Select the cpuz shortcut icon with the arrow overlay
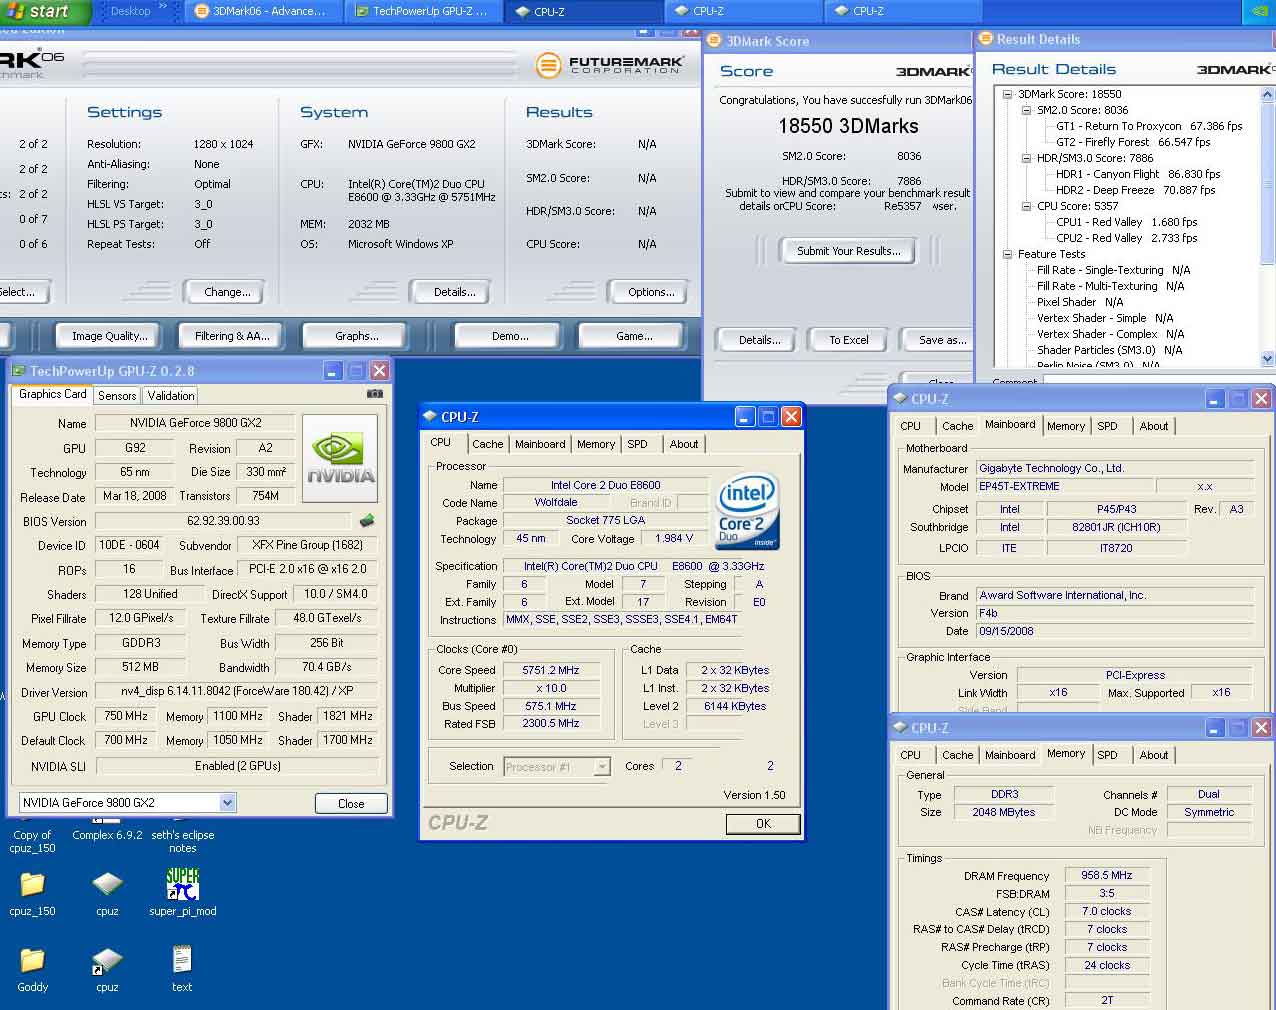 click(107, 968)
